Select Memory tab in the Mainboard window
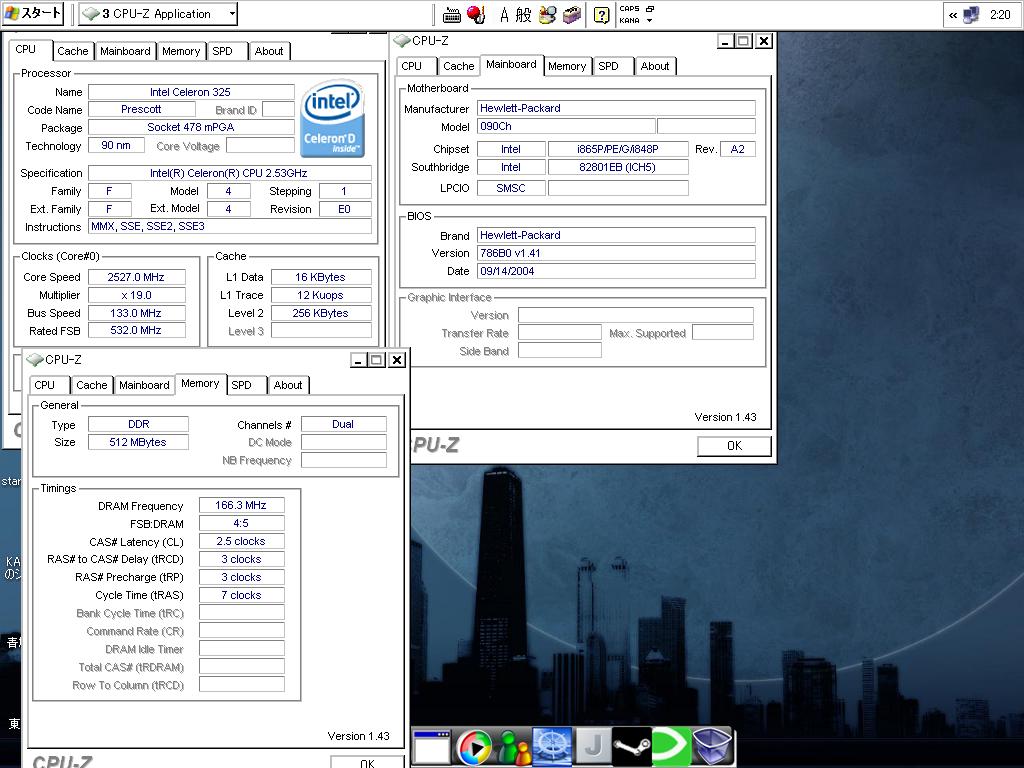The width and height of the screenshot is (1024, 768). (567, 66)
